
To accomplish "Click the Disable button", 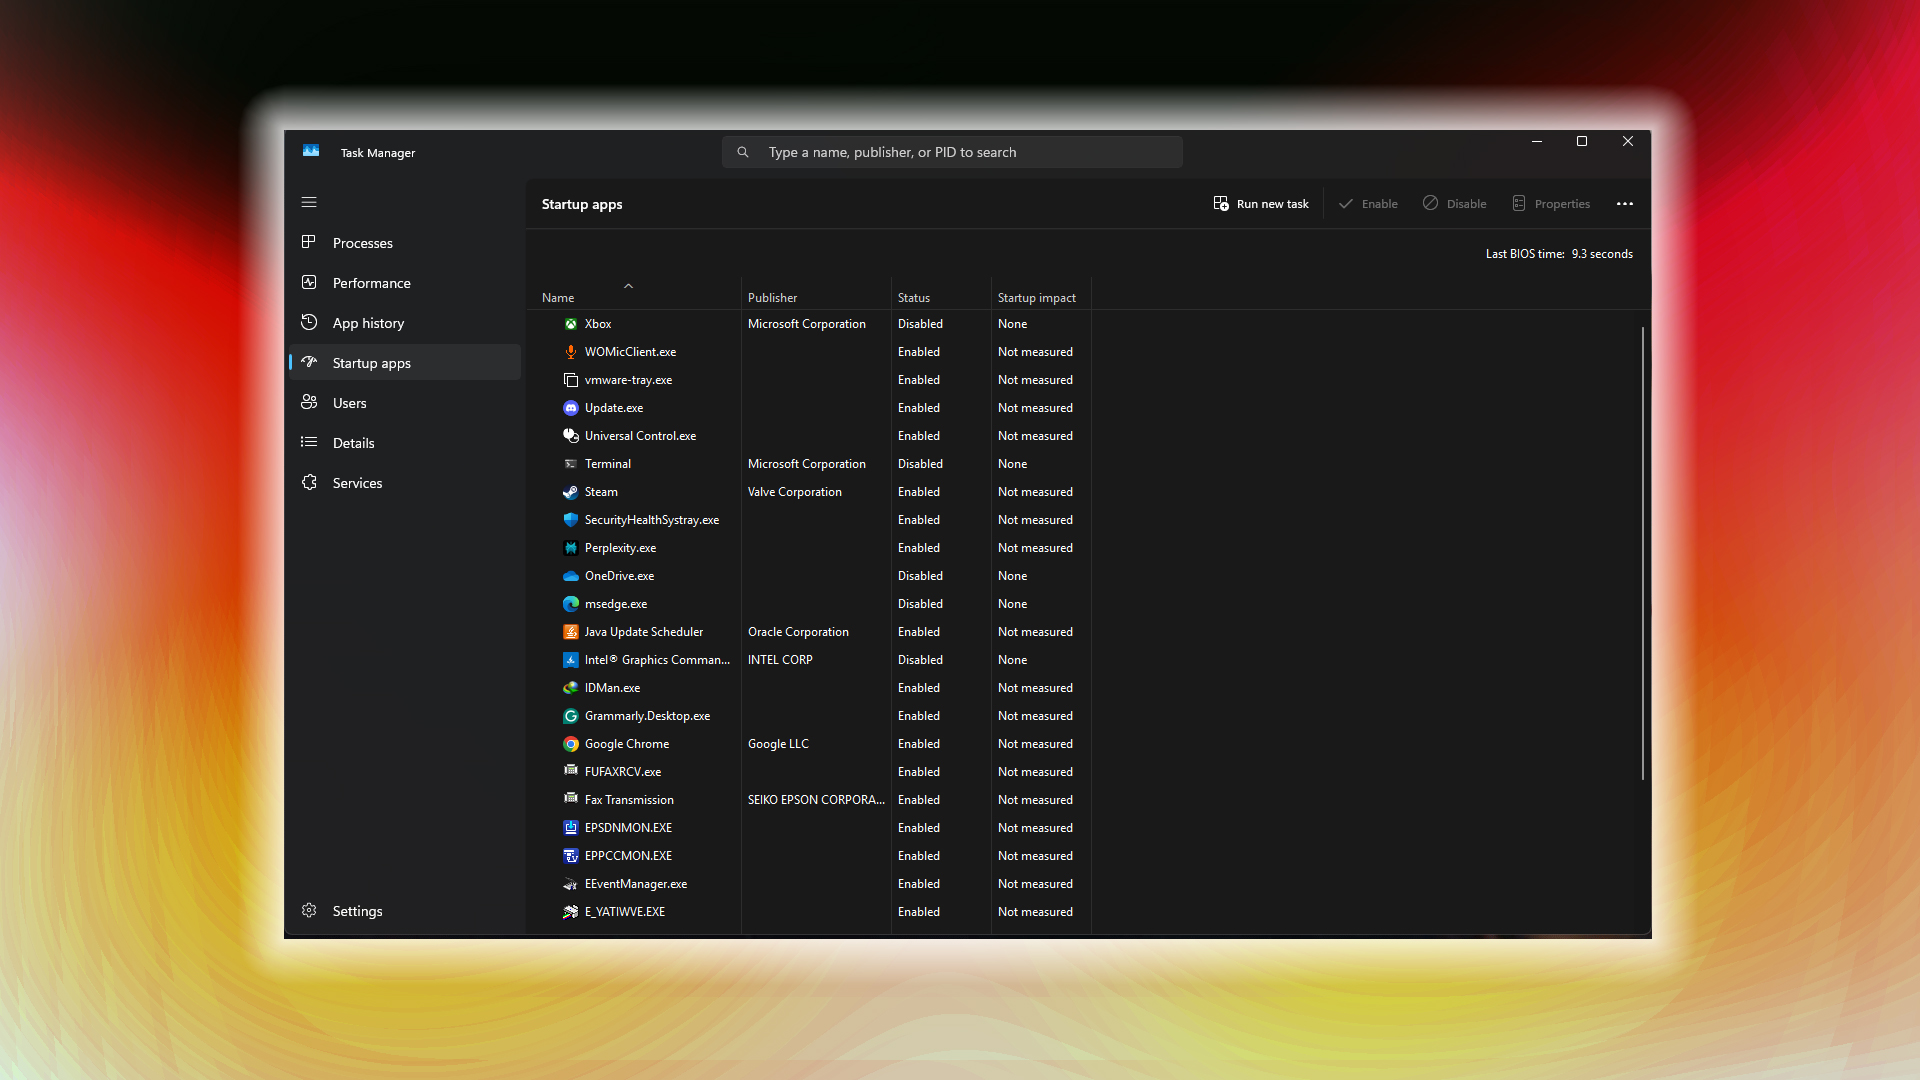I will coord(1455,204).
